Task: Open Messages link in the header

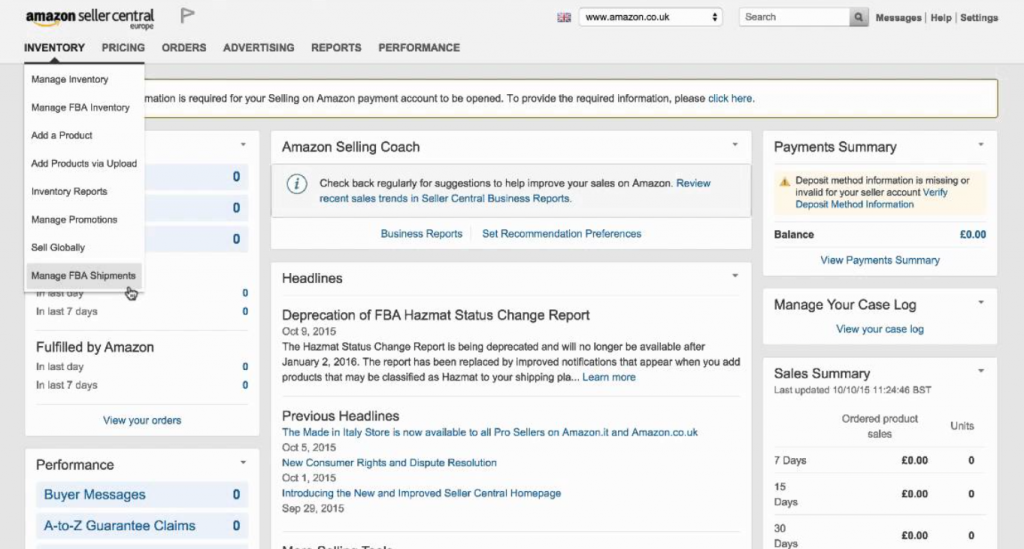Action: pyautogui.click(x=898, y=18)
